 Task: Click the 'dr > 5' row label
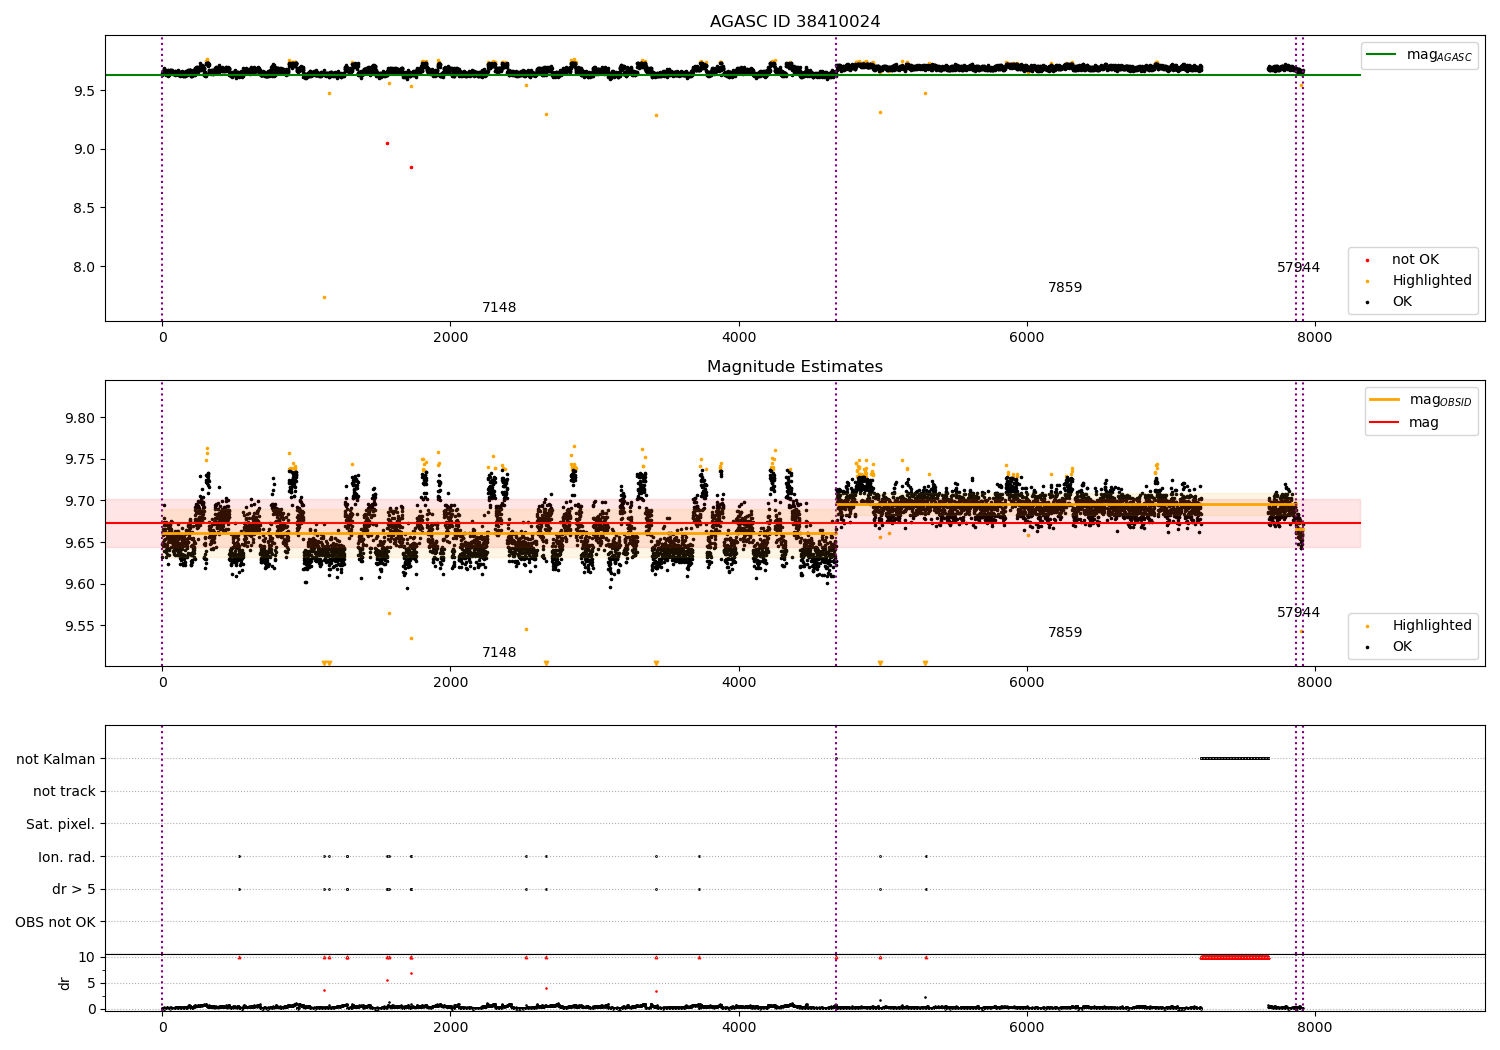74,889
